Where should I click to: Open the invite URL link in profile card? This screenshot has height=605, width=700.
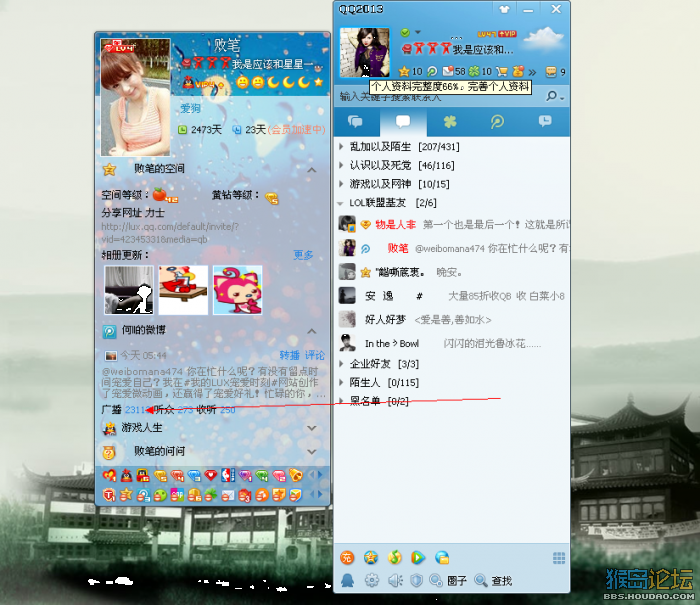170,233
